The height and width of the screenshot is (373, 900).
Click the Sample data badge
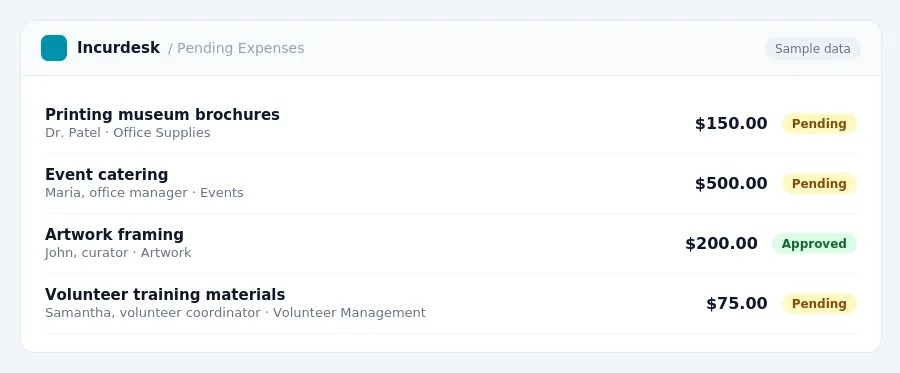pyautogui.click(x=812, y=49)
